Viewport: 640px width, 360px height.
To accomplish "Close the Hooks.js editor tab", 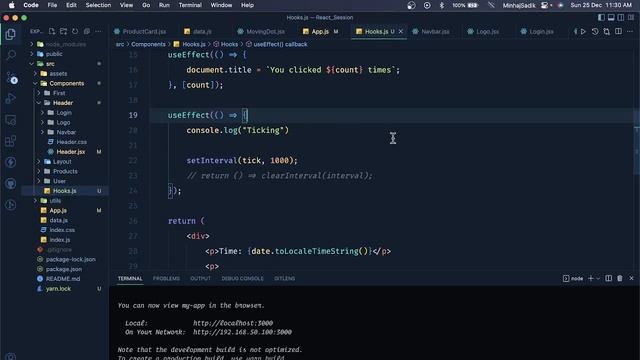I will coord(401,31).
